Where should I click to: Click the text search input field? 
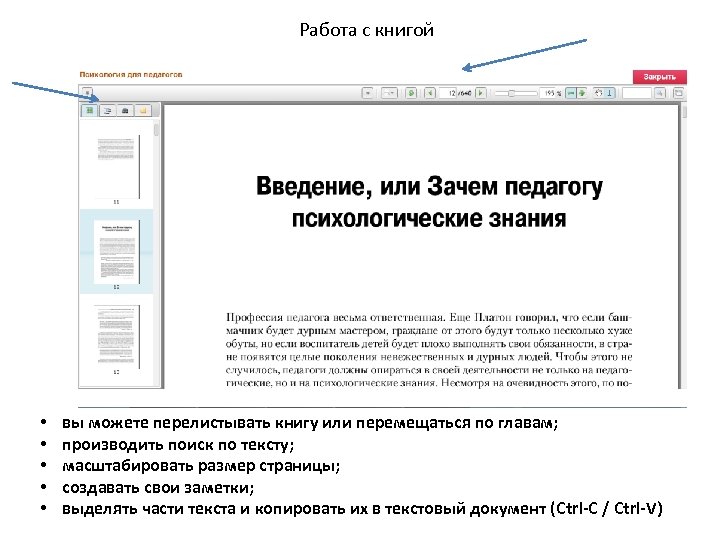point(637,93)
